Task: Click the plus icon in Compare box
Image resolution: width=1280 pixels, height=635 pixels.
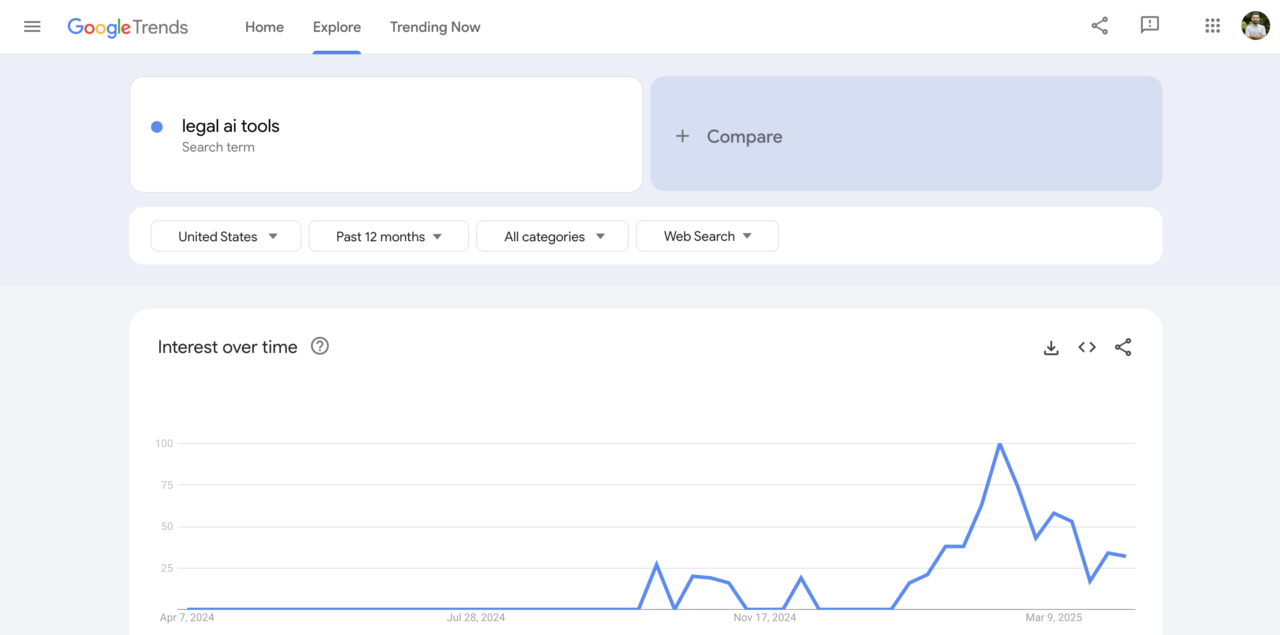Action: (682, 136)
